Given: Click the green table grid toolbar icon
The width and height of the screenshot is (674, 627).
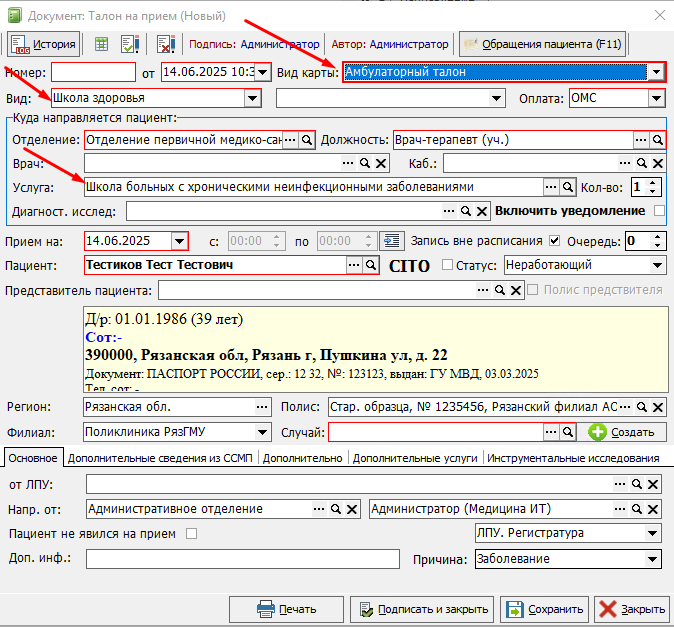Looking at the screenshot, I should coord(101,44).
